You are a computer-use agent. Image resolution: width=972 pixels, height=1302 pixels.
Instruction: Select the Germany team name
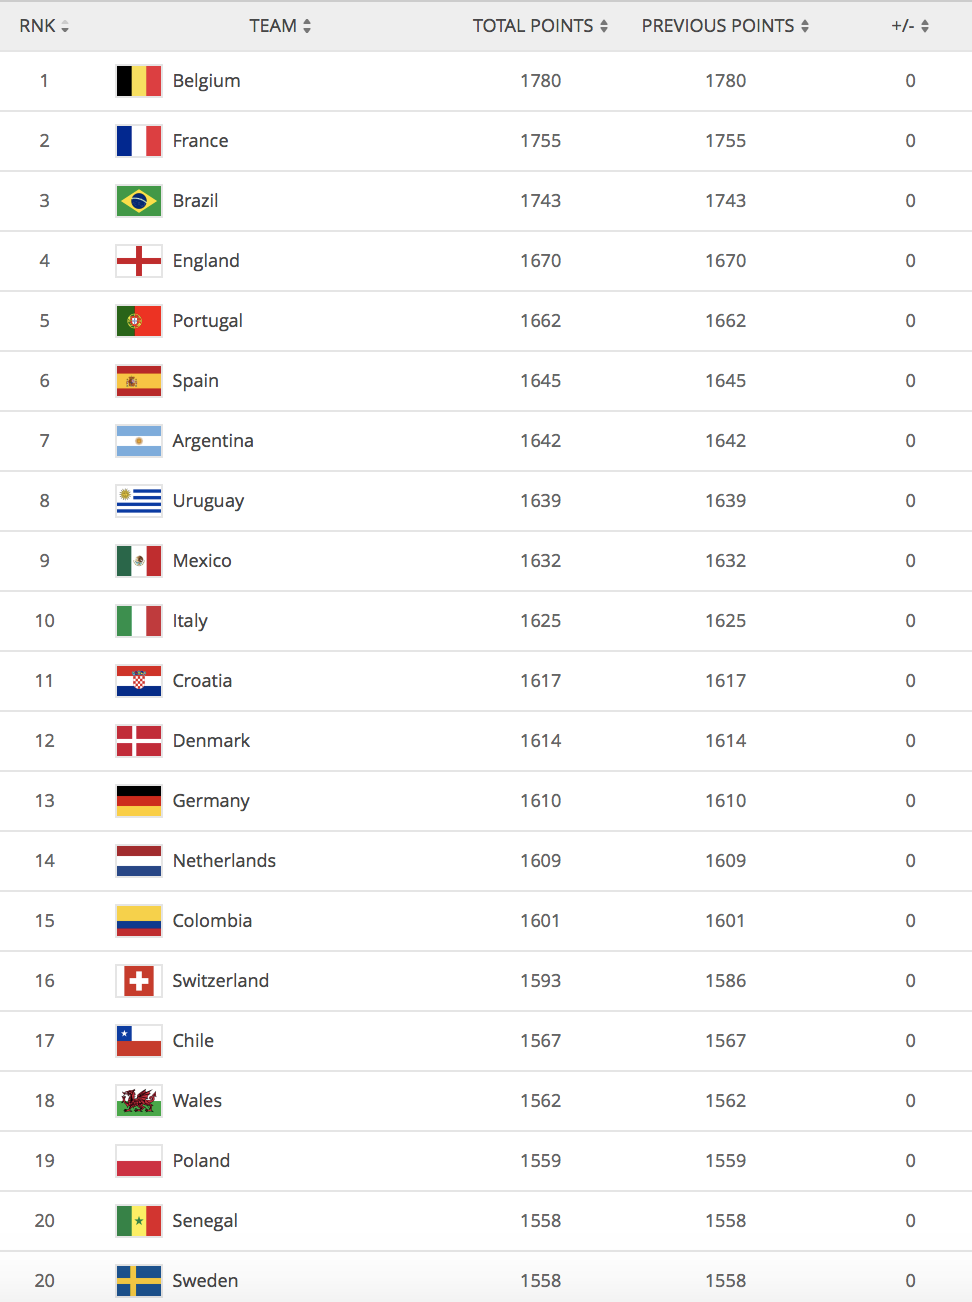click(x=211, y=801)
